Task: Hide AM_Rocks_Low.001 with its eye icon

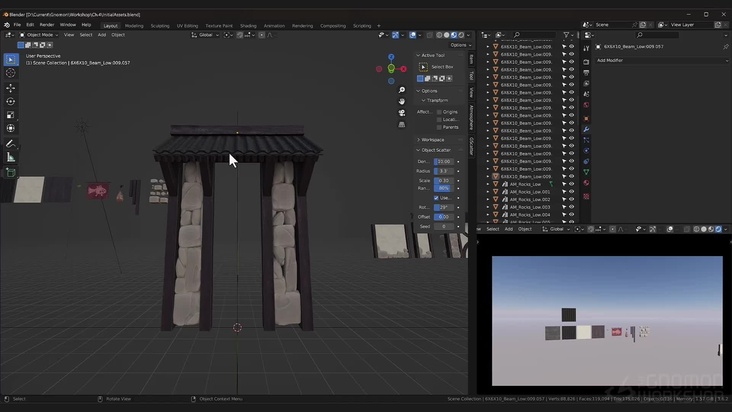Action: (x=571, y=192)
